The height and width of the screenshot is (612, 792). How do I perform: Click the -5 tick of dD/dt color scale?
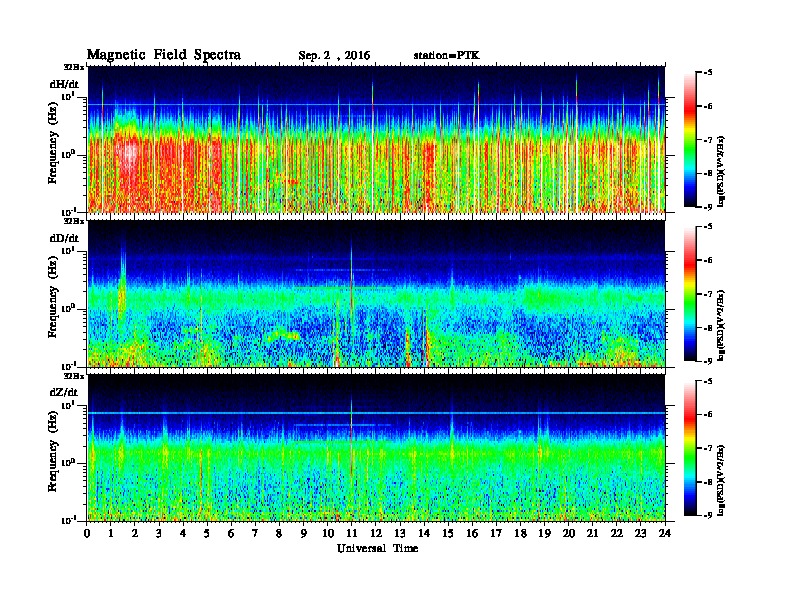708,227
